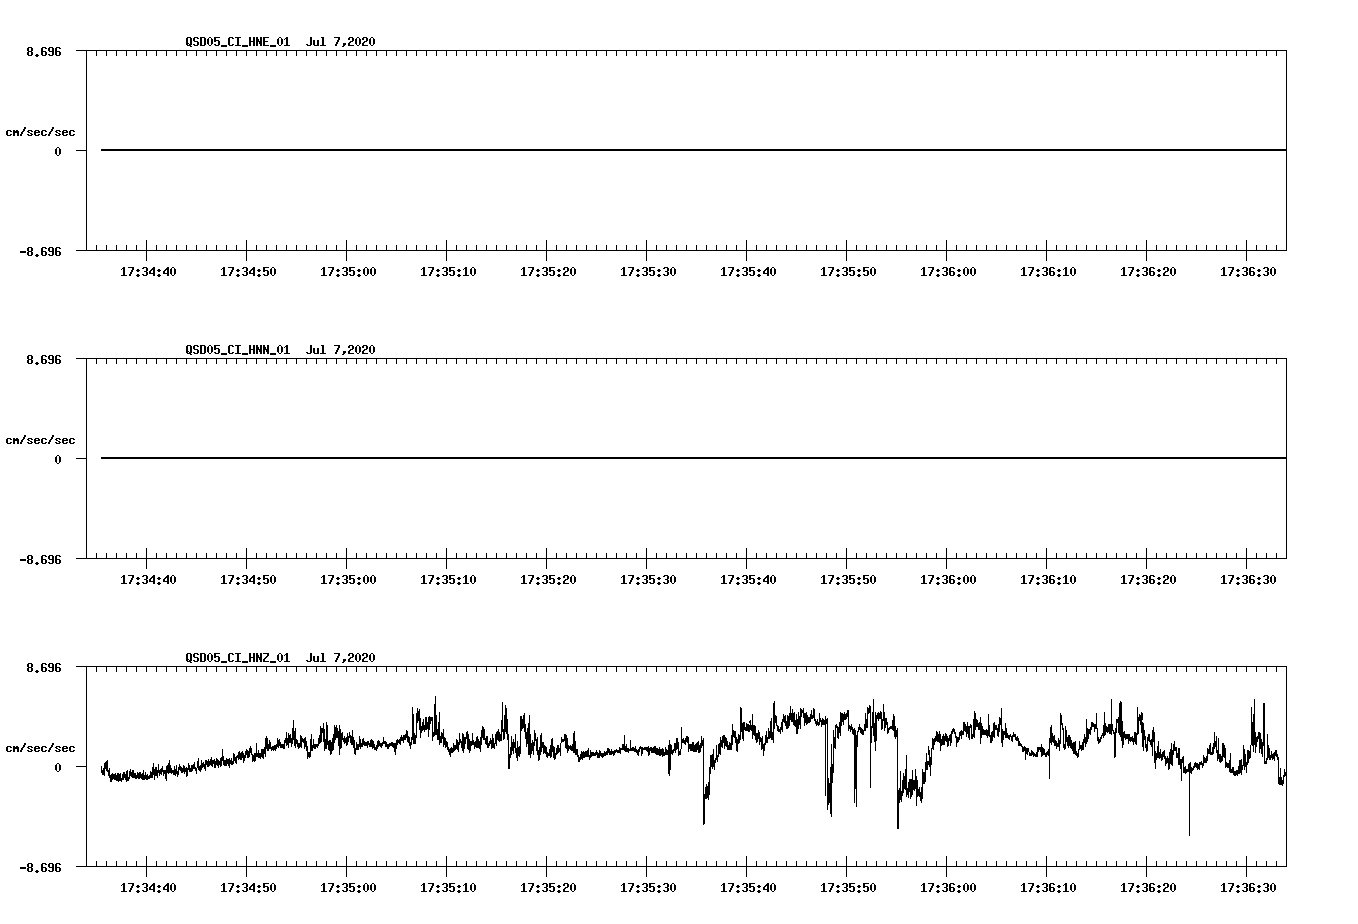
Task: Click the 17:35:10 time label under HNN plot
Action: 448,579
